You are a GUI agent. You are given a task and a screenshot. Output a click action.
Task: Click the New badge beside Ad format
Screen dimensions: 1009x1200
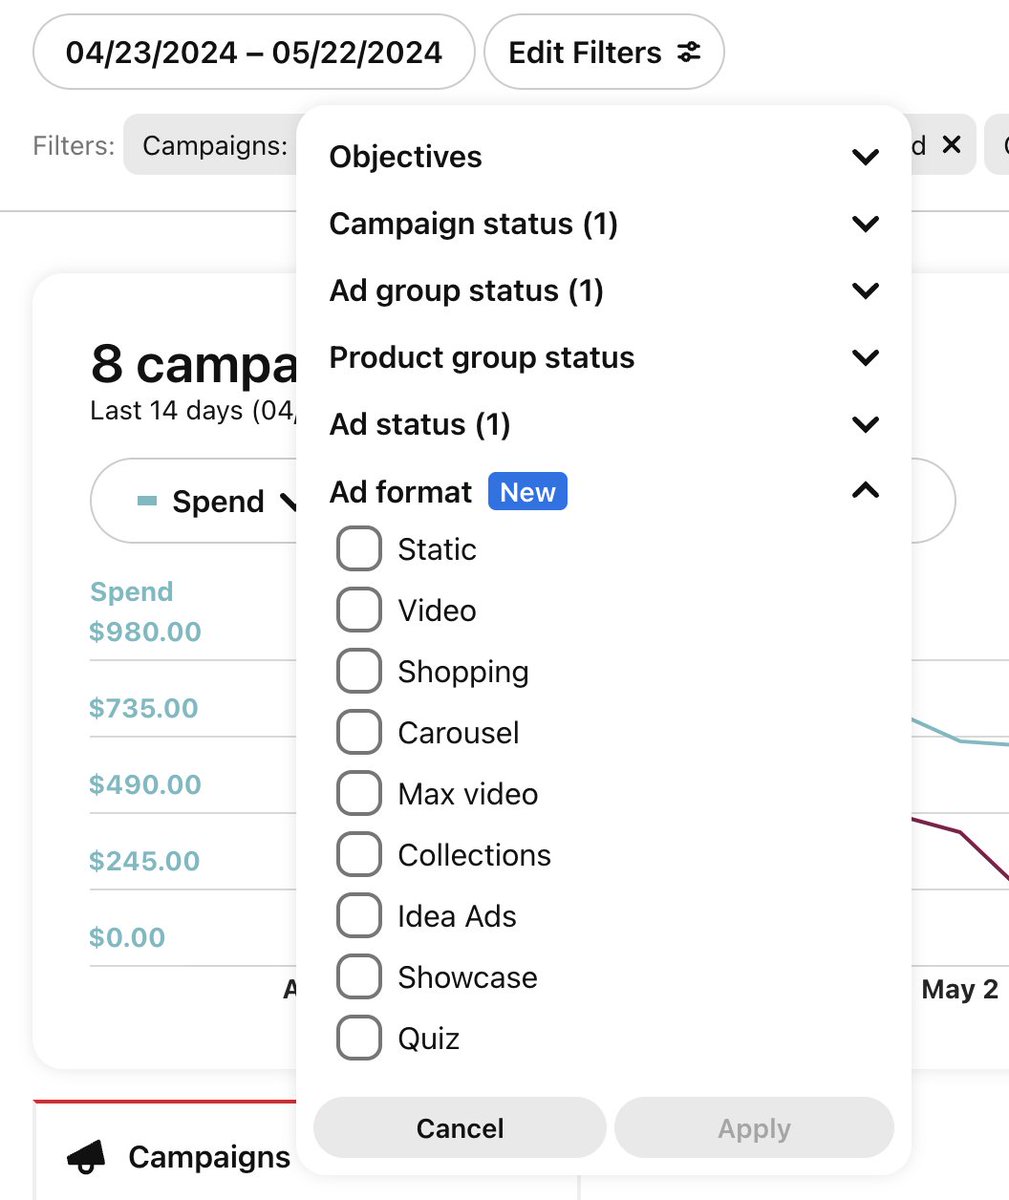(527, 491)
